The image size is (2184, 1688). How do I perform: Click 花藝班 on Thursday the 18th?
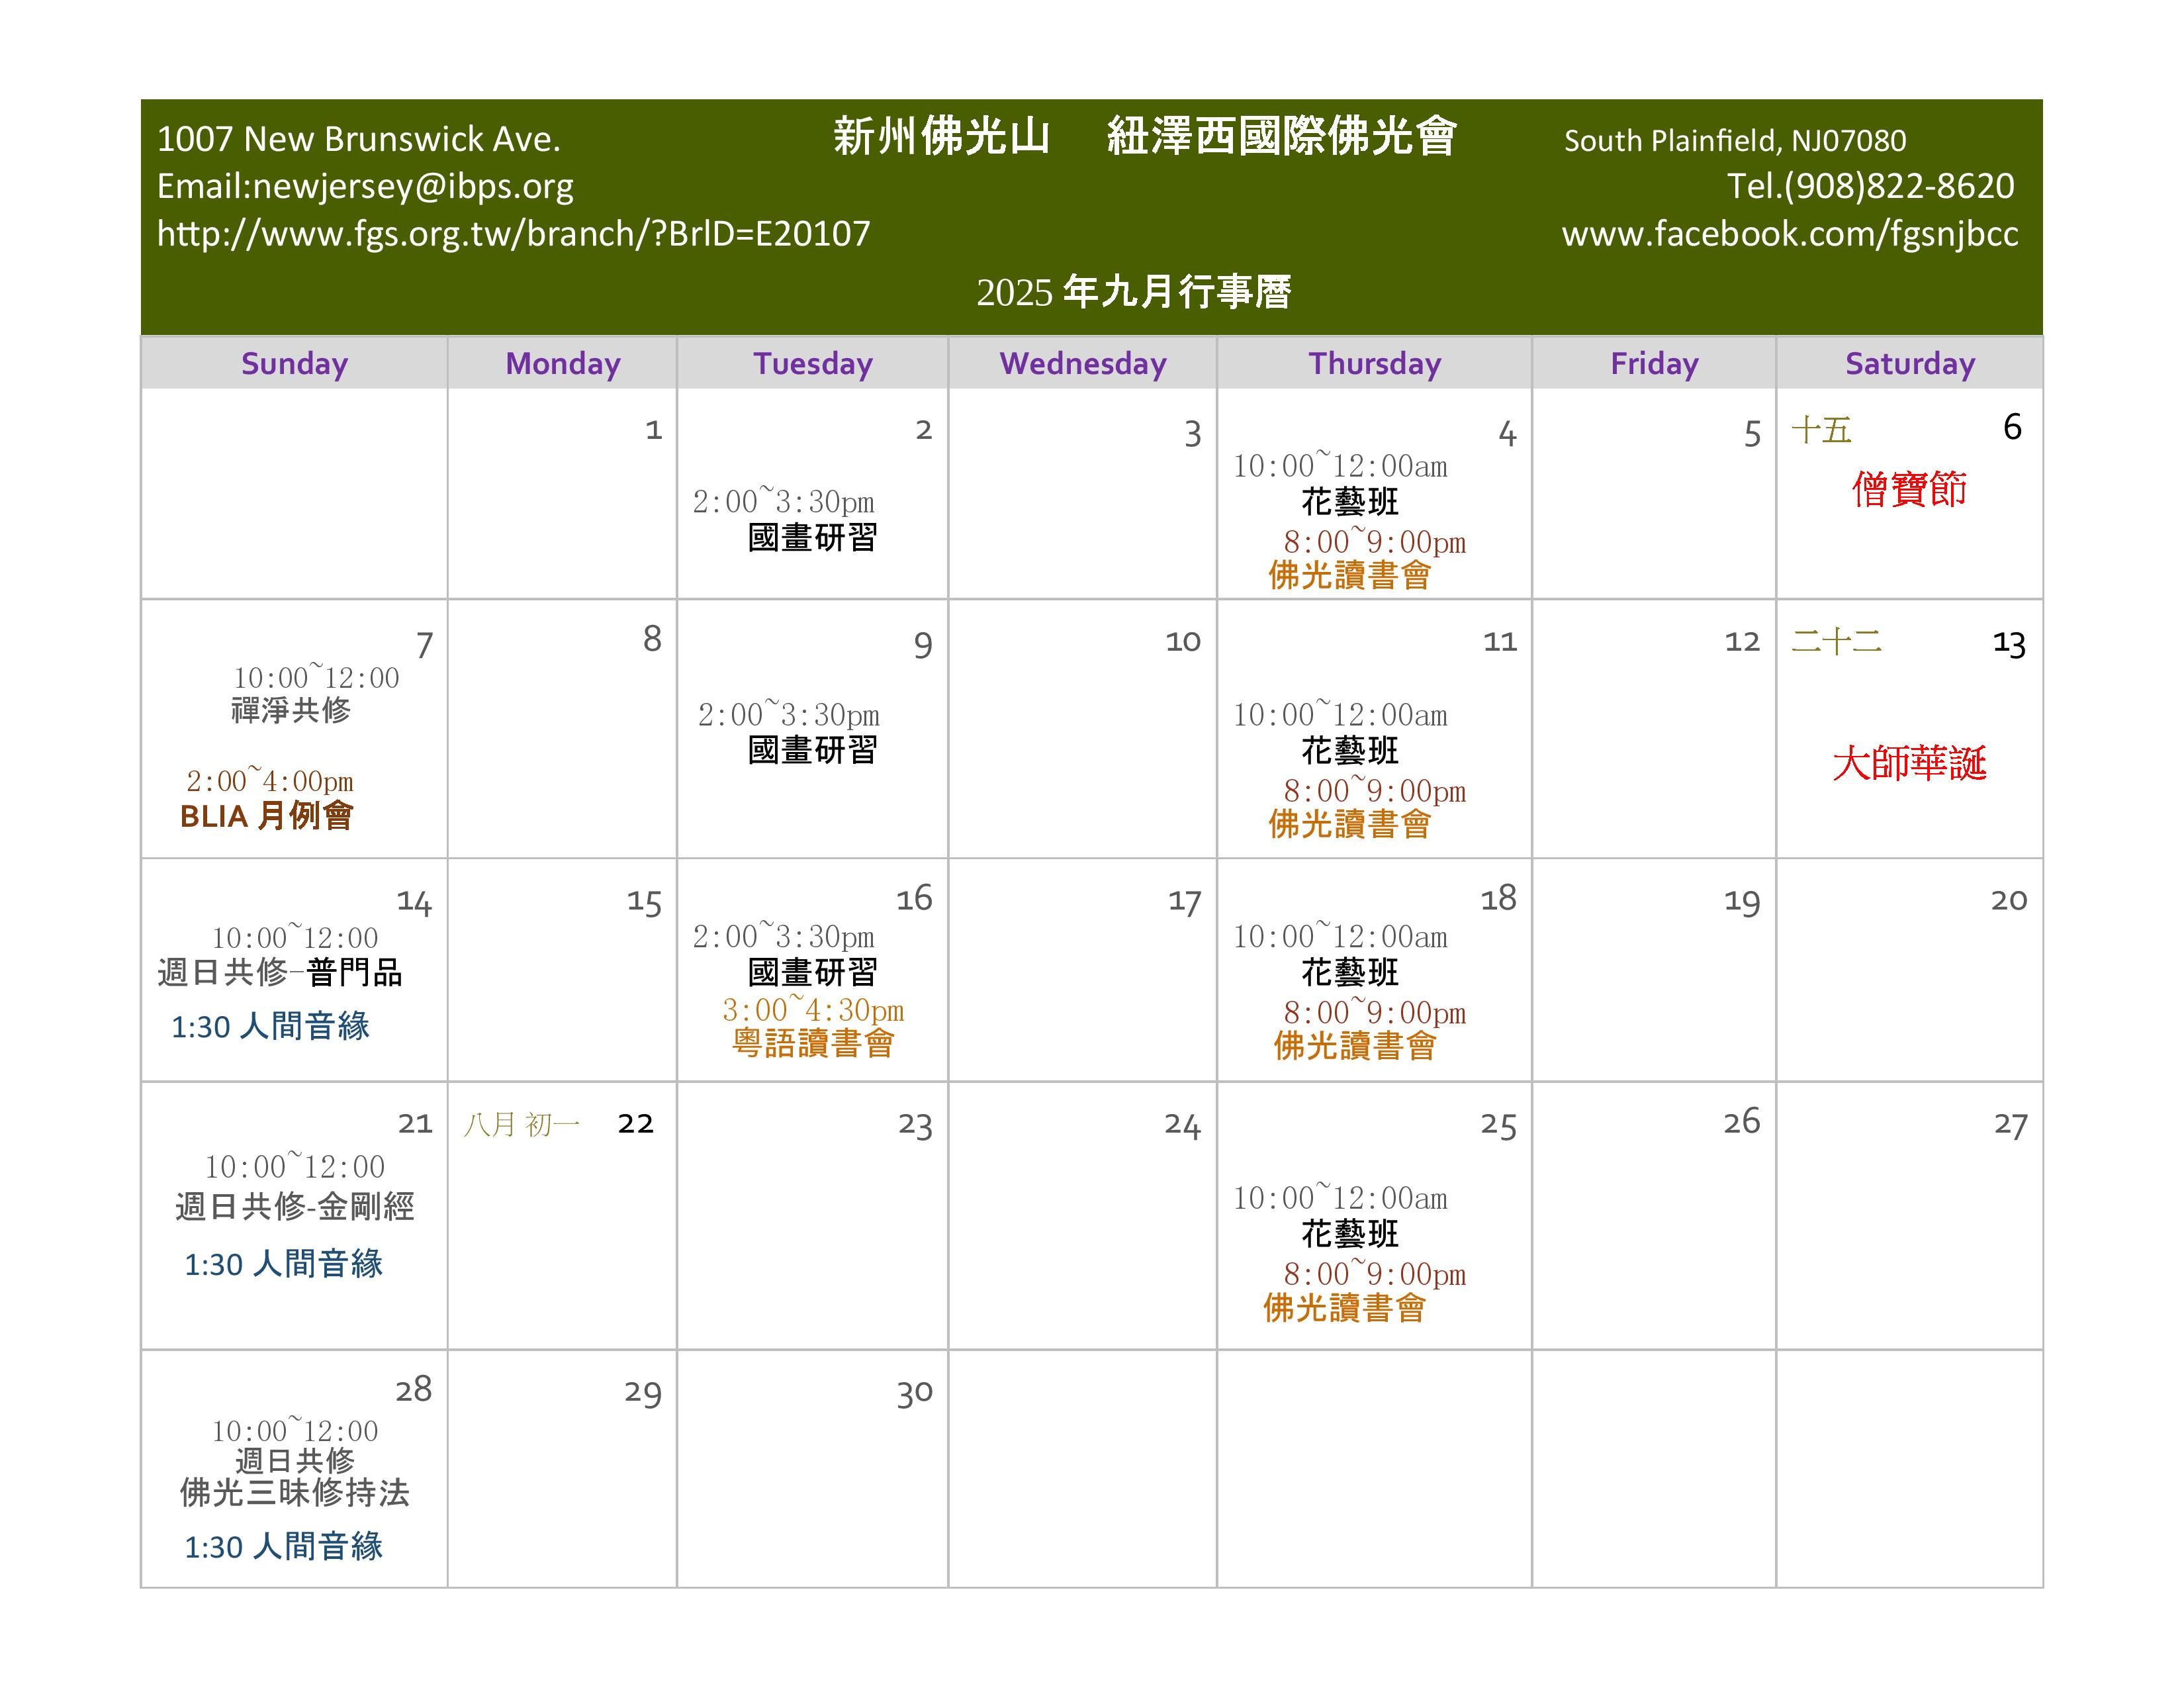(1349, 973)
